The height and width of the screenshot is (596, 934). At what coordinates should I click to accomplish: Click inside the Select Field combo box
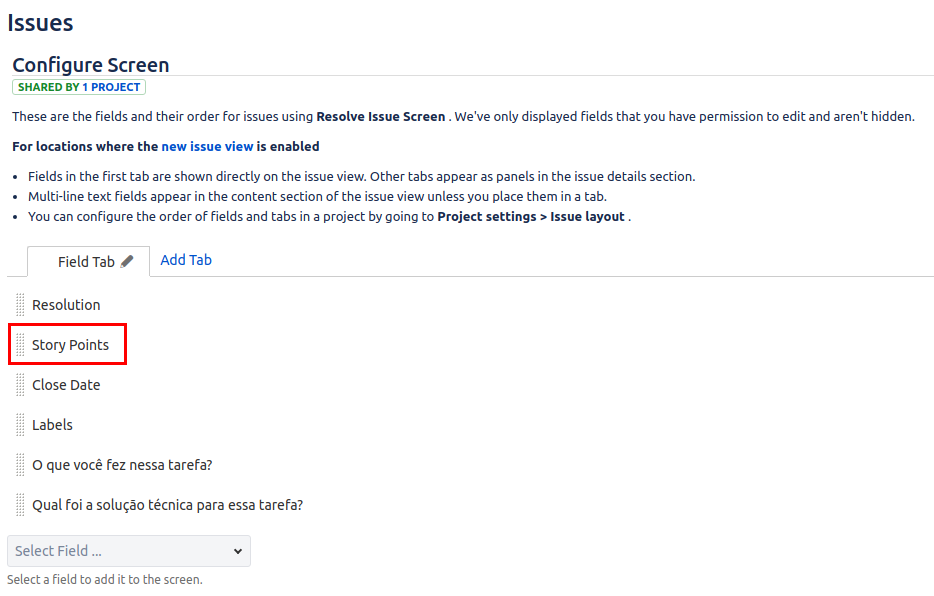[129, 551]
